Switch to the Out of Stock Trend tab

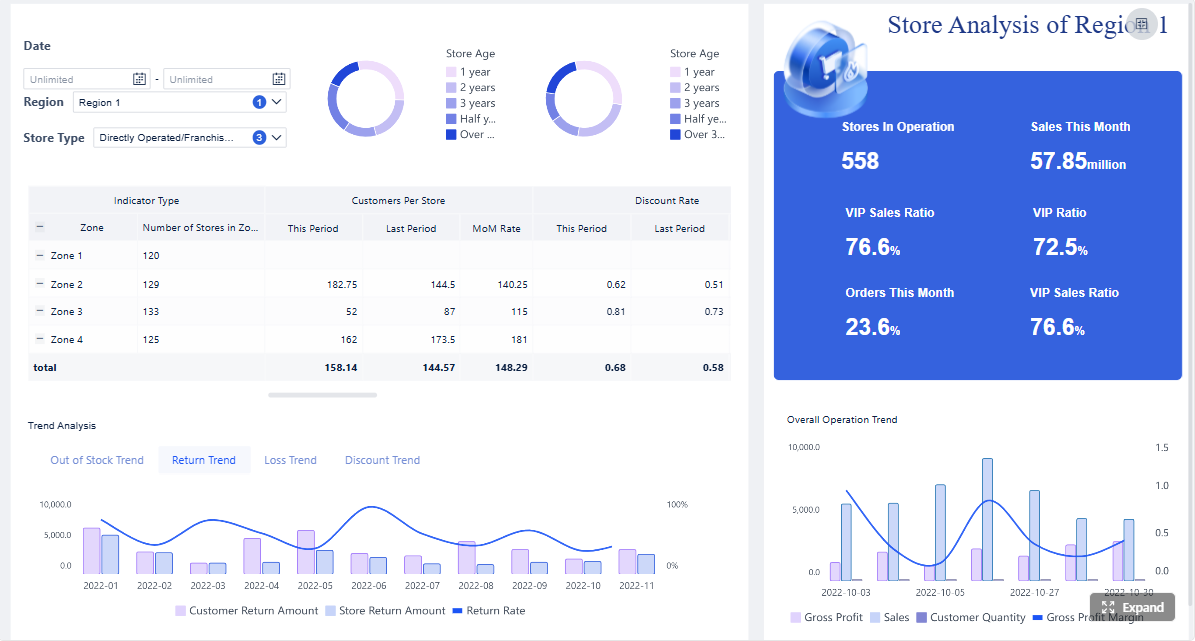point(97,460)
